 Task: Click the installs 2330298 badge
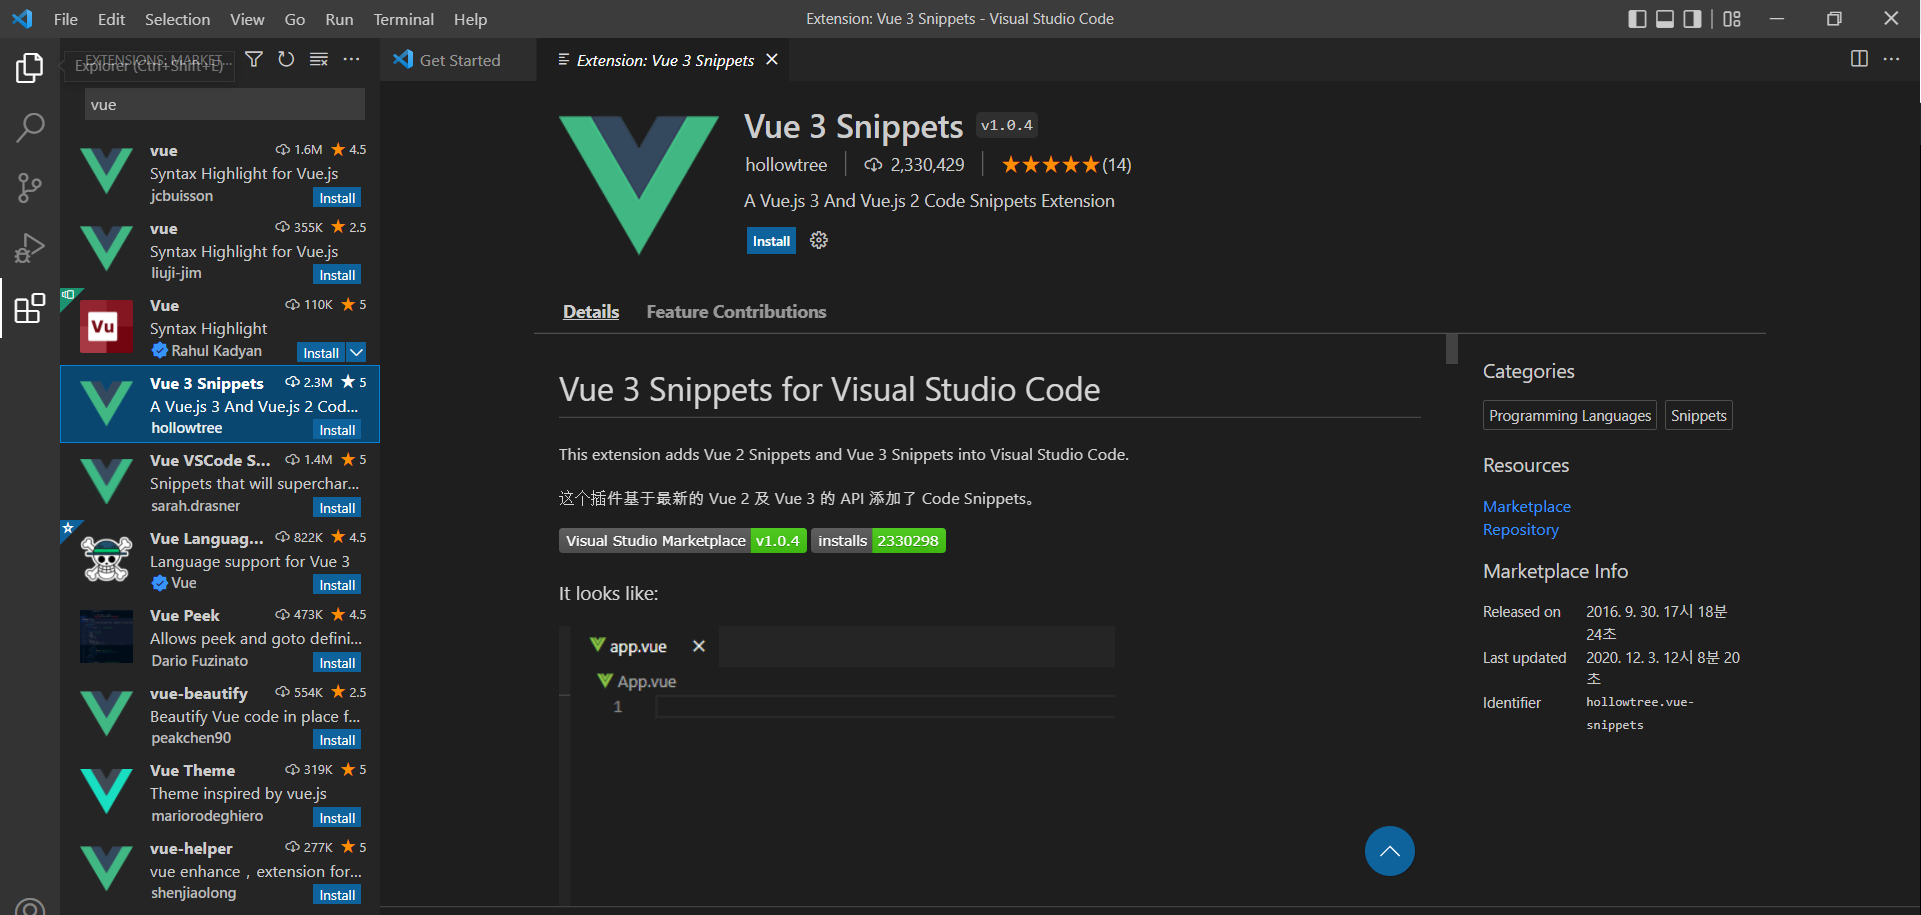pos(878,541)
